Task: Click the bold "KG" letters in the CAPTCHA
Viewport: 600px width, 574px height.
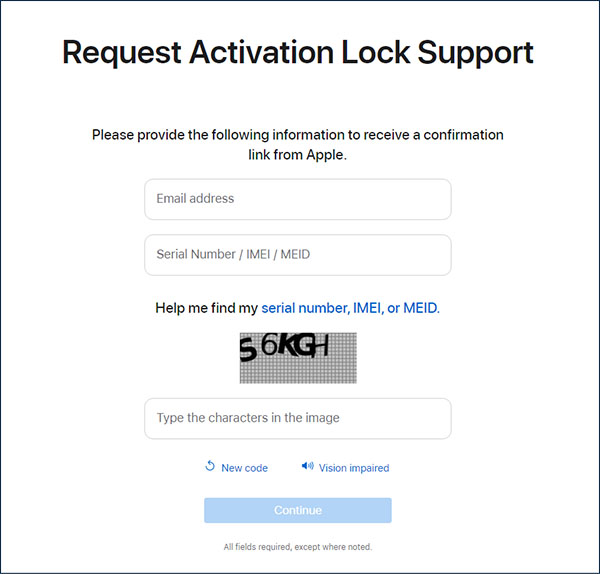Action: (x=294, y=345)
